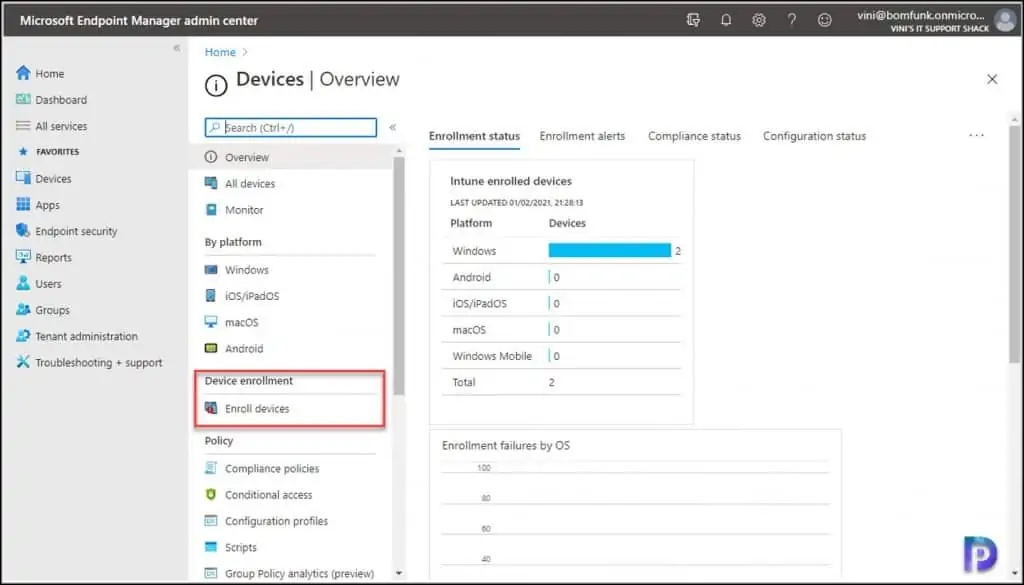
Task: Collapse the Devices menu pane
Action: point(392,127)
